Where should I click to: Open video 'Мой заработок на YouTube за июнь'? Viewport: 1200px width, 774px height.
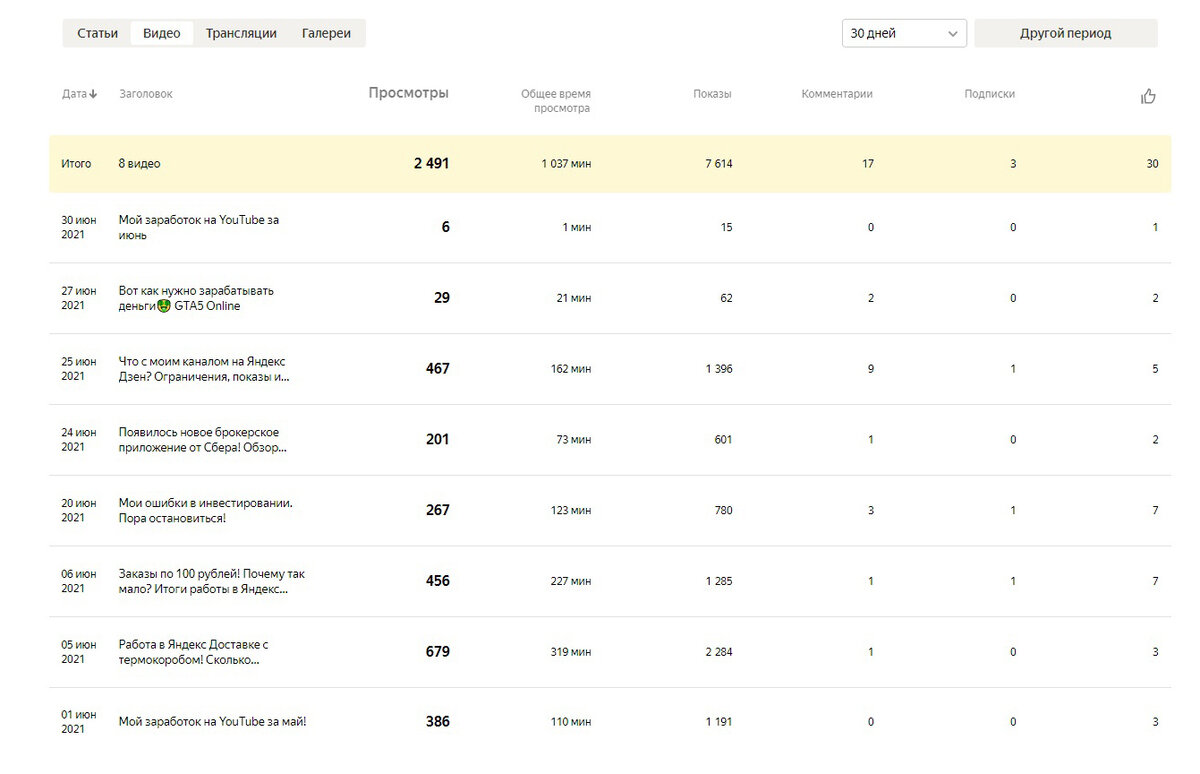coord(199,227)
